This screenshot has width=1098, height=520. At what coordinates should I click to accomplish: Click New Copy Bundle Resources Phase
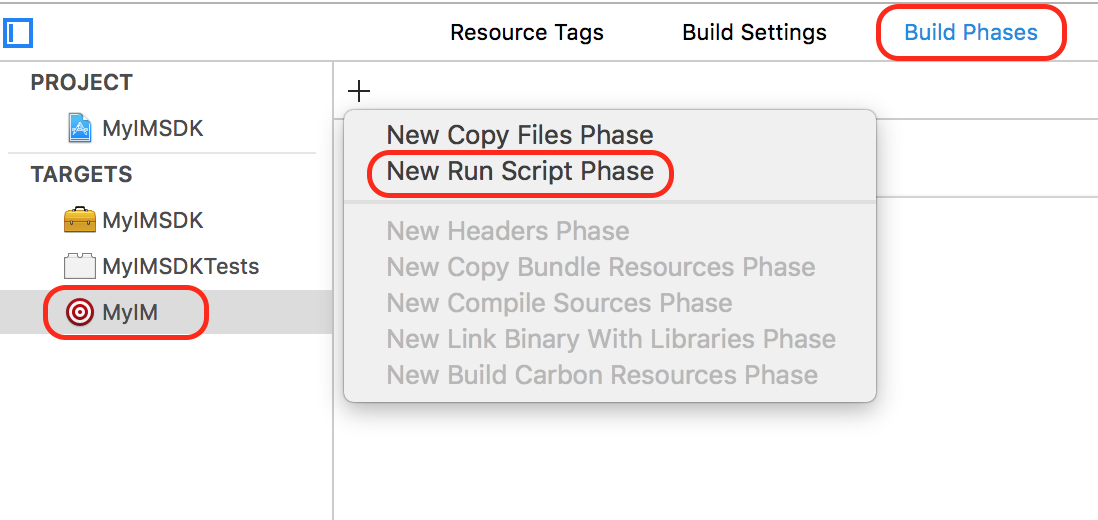click(x=600, y=267)
